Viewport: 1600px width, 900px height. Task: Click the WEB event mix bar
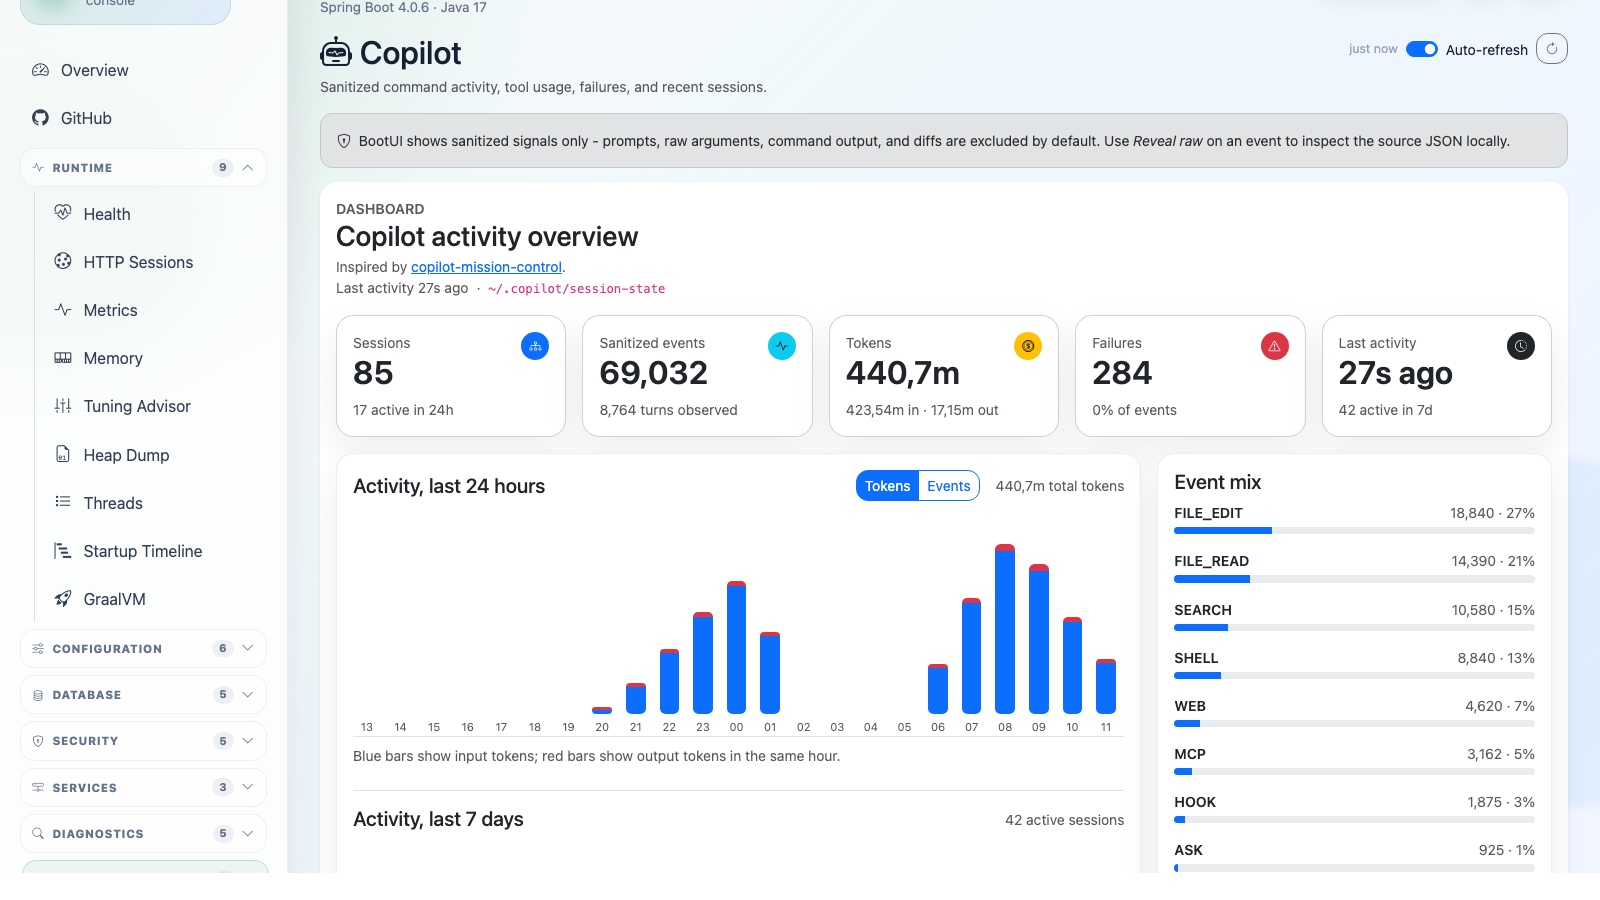[x=1354, y=724]
